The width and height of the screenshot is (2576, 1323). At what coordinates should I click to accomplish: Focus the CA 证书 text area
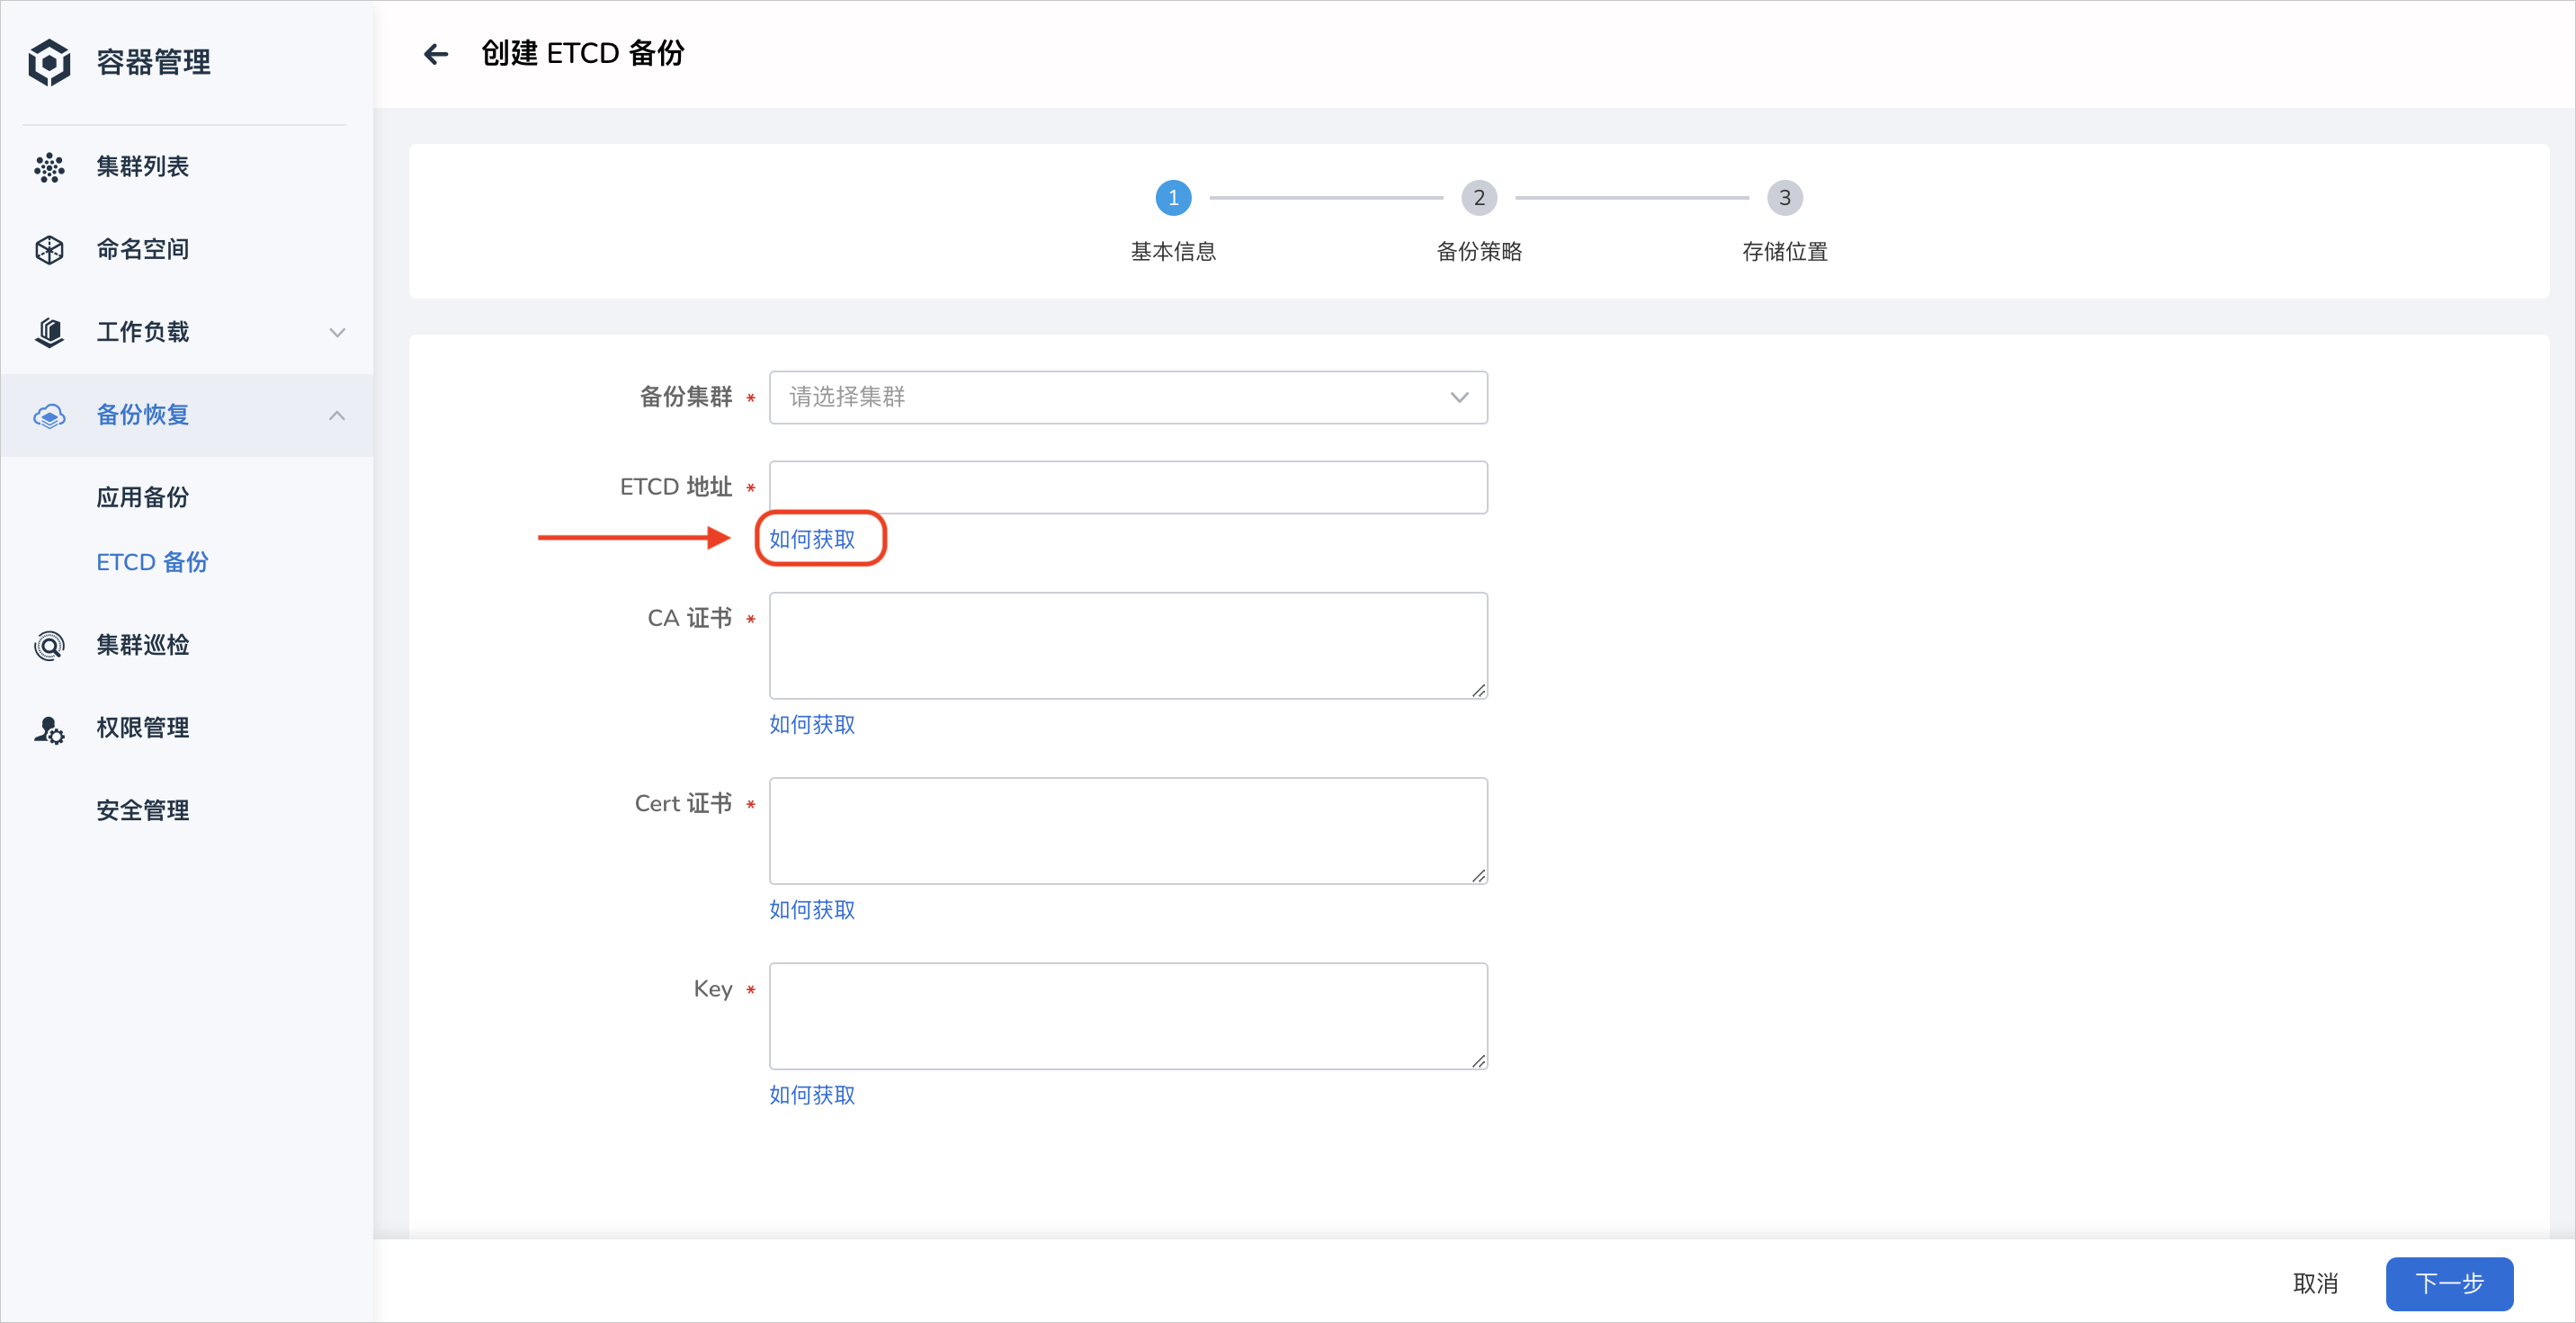[x=1128, y=646]
